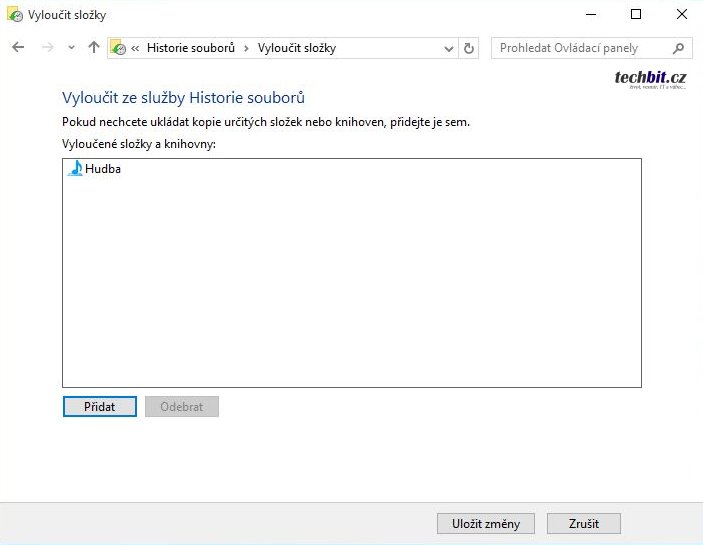Click the music note icon beside Hudba
This screenshot has width=703, height=545.
(x=75, y=169)
